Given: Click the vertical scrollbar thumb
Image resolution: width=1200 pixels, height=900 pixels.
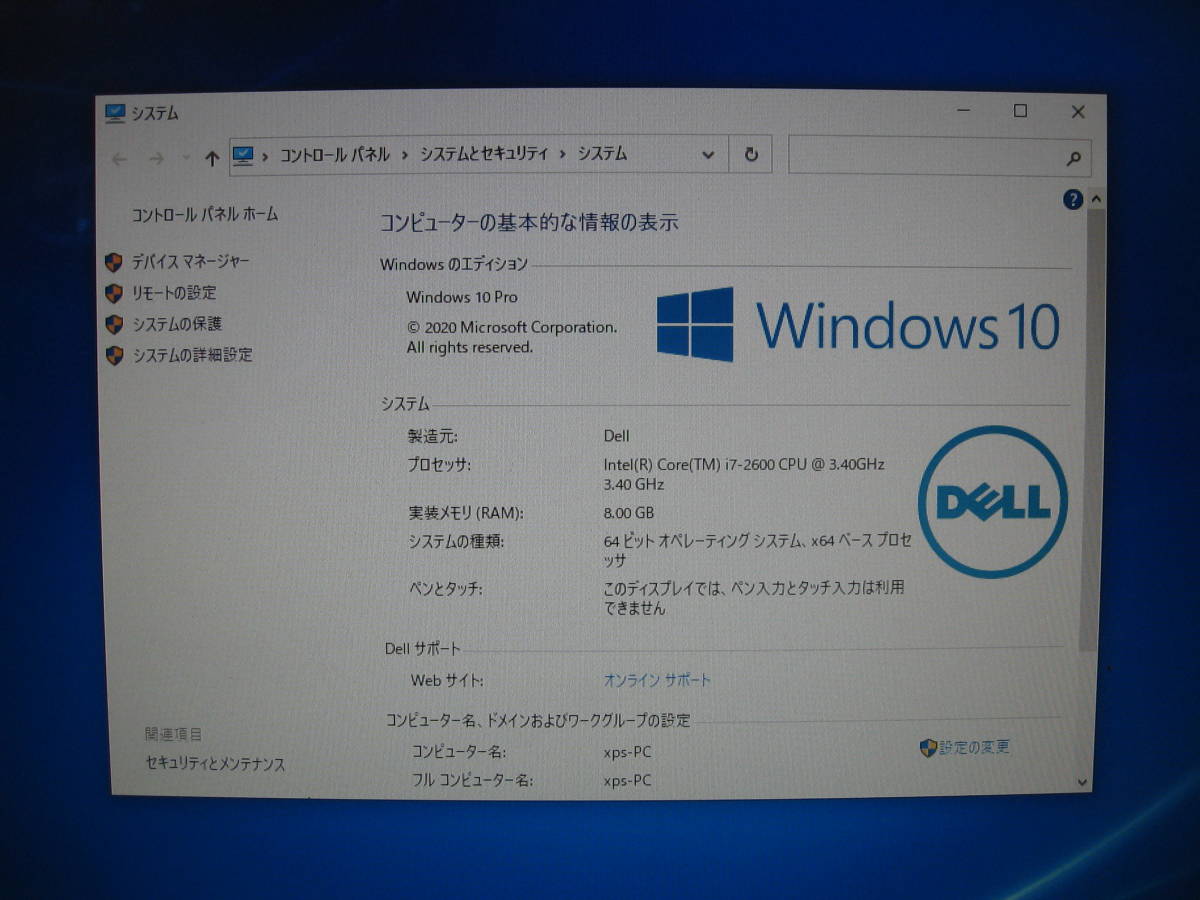Looking at the screenshot, I should point(1092,431).
